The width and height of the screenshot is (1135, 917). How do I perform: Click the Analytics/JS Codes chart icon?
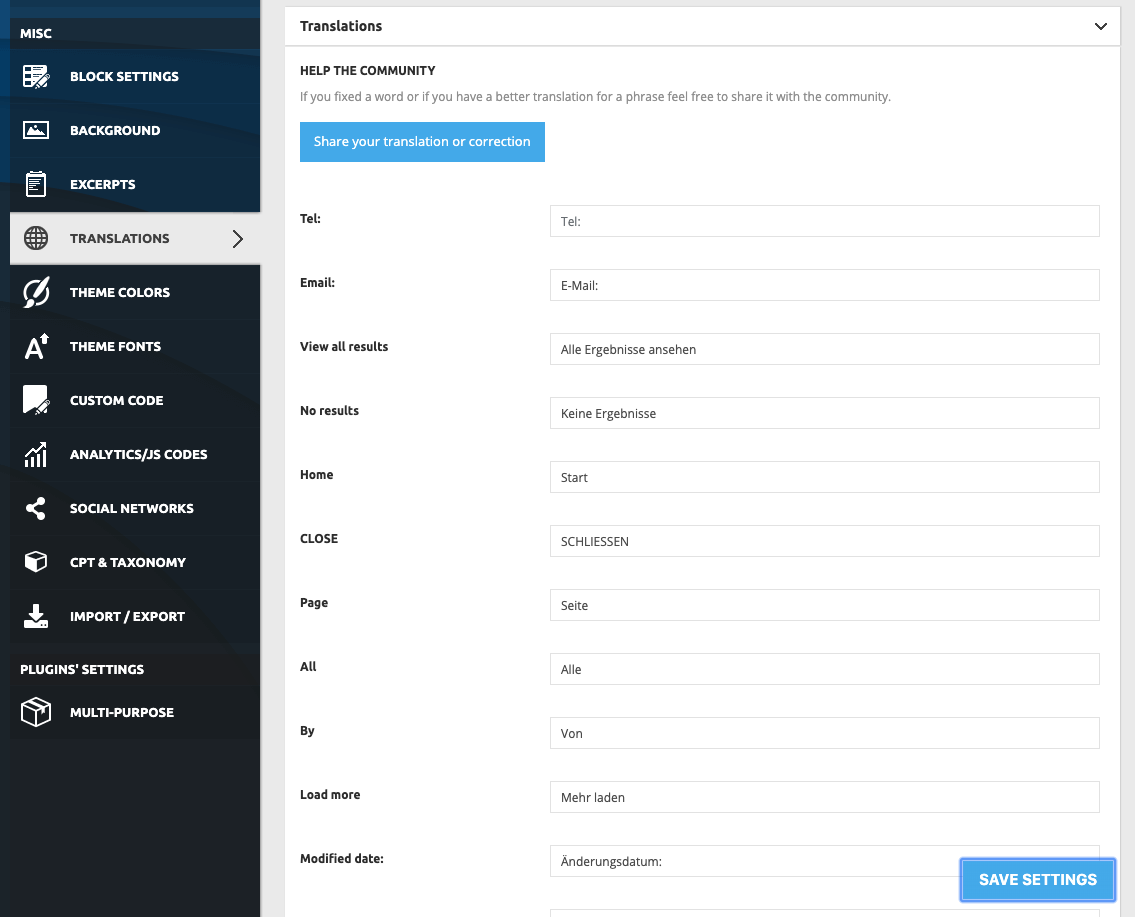click(36, 455)
